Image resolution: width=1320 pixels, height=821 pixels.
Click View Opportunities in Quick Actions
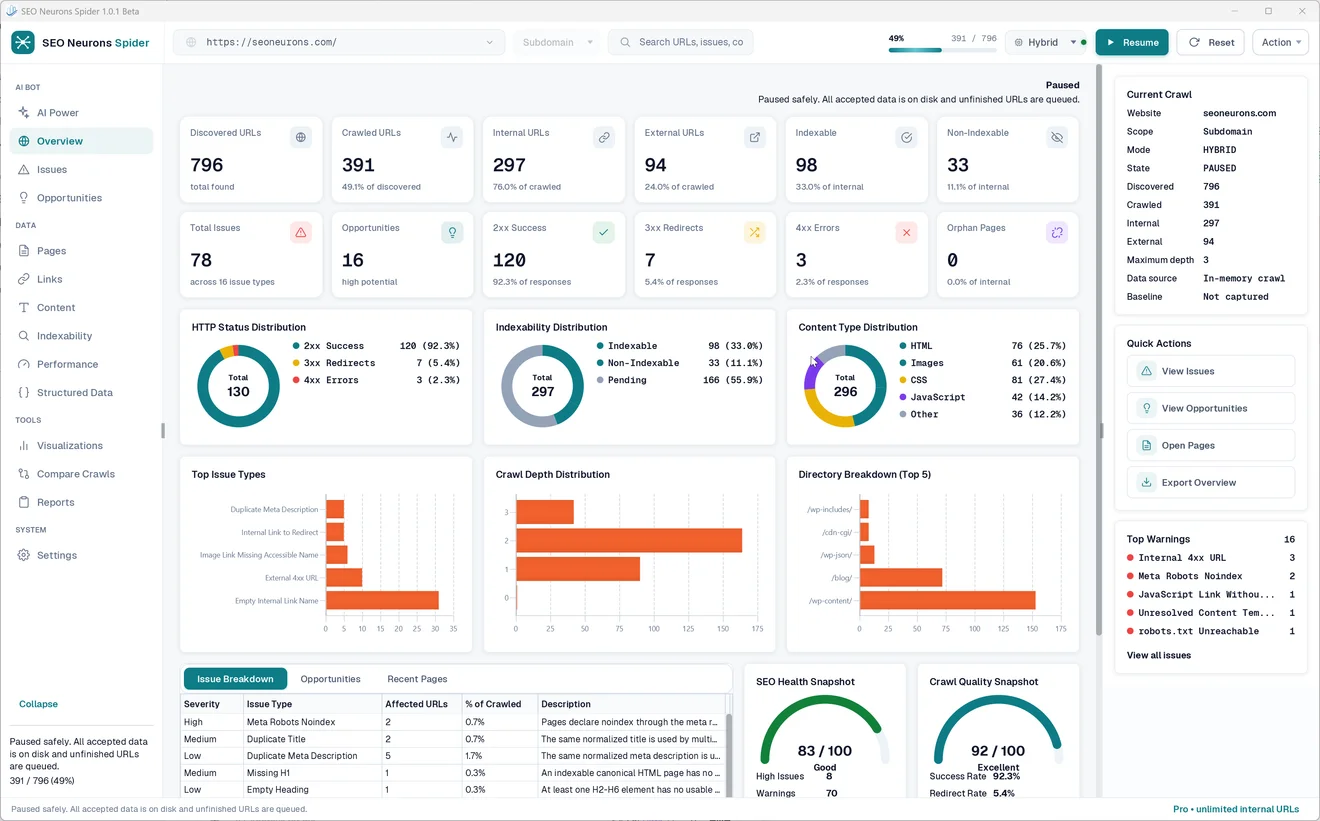(1210, 408)
